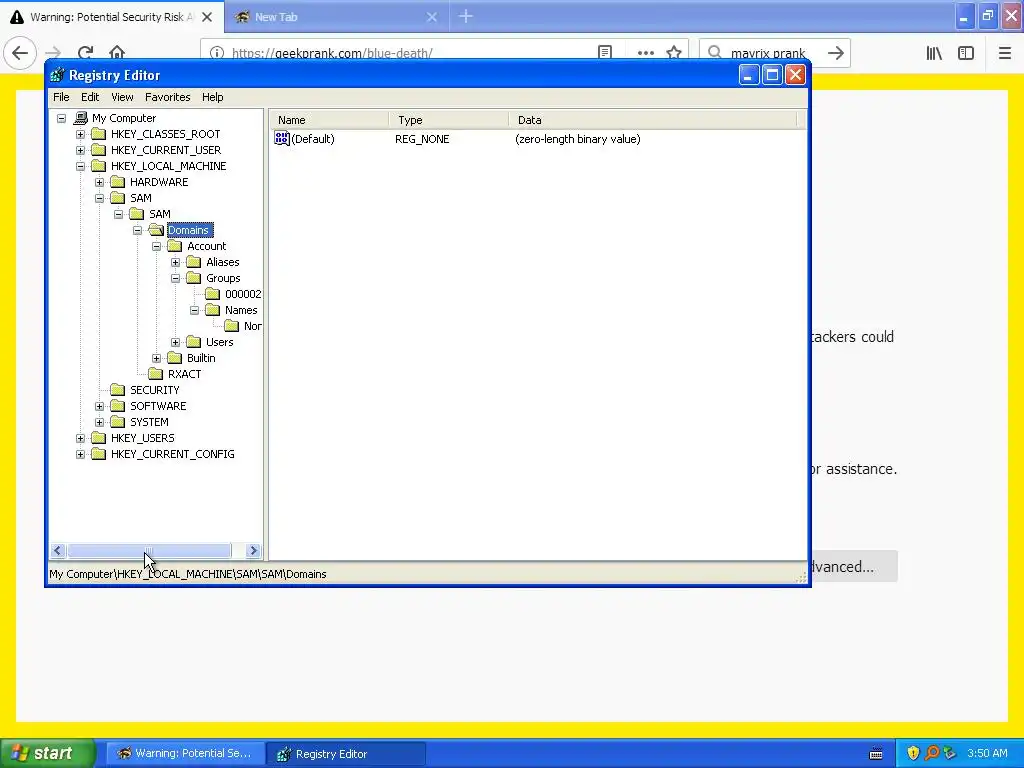This screenshot has width=1024, height=768.
Task: Click the Registry Editor title bar icon
Action: click(x=57, y=75)
